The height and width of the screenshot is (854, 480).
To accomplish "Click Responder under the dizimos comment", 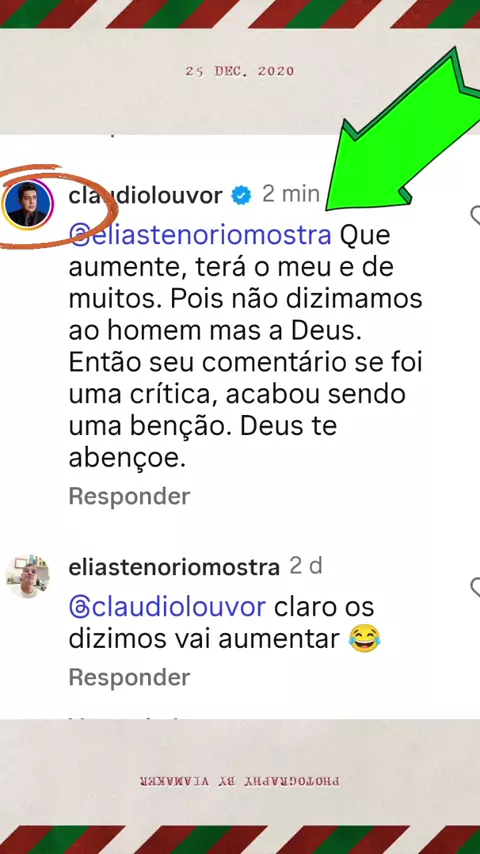I will pos(130,678).
